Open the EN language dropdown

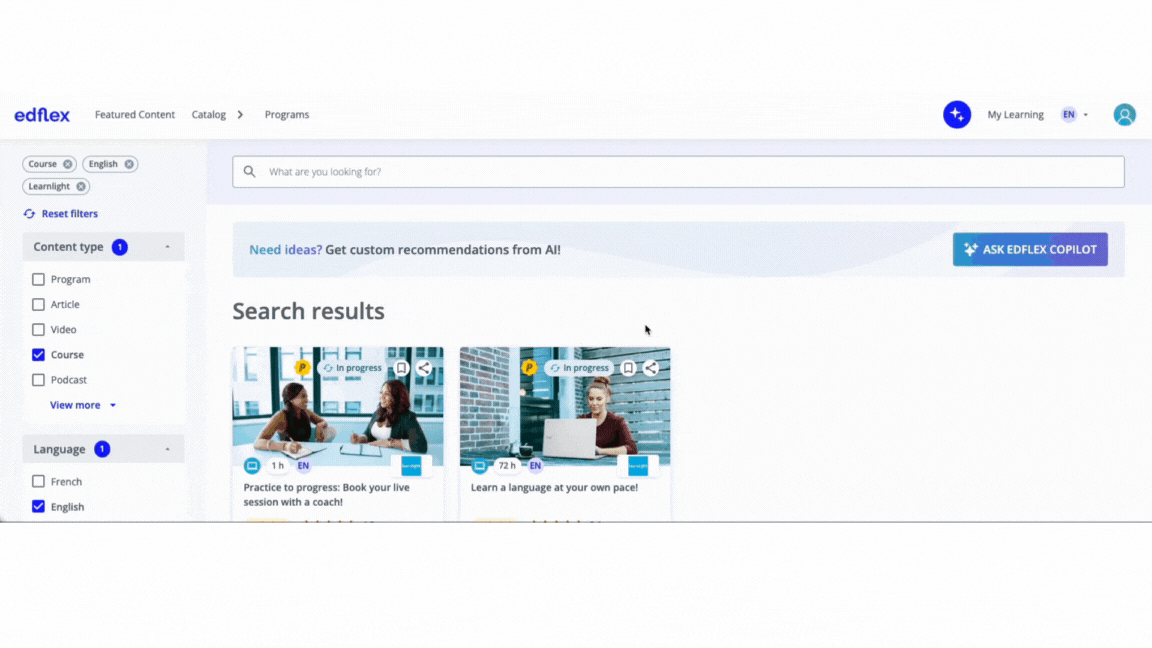(x=1075, y=115)
